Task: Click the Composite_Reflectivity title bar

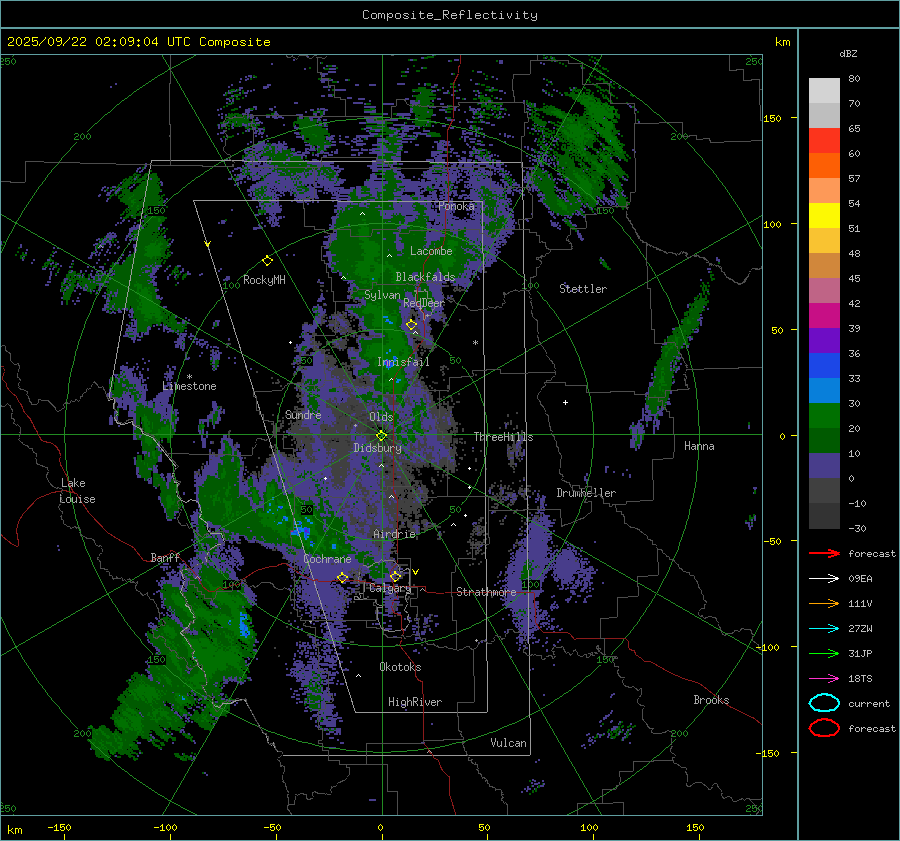Action: (x=449, y=14)
